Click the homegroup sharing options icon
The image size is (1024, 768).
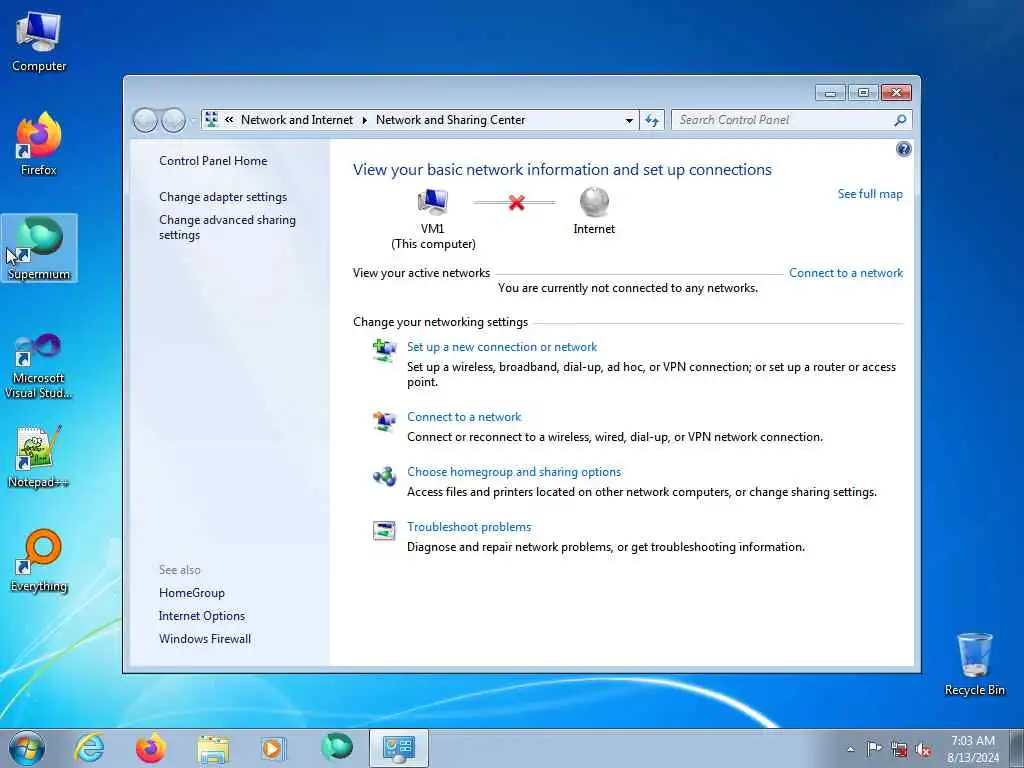tap(384, 476)
